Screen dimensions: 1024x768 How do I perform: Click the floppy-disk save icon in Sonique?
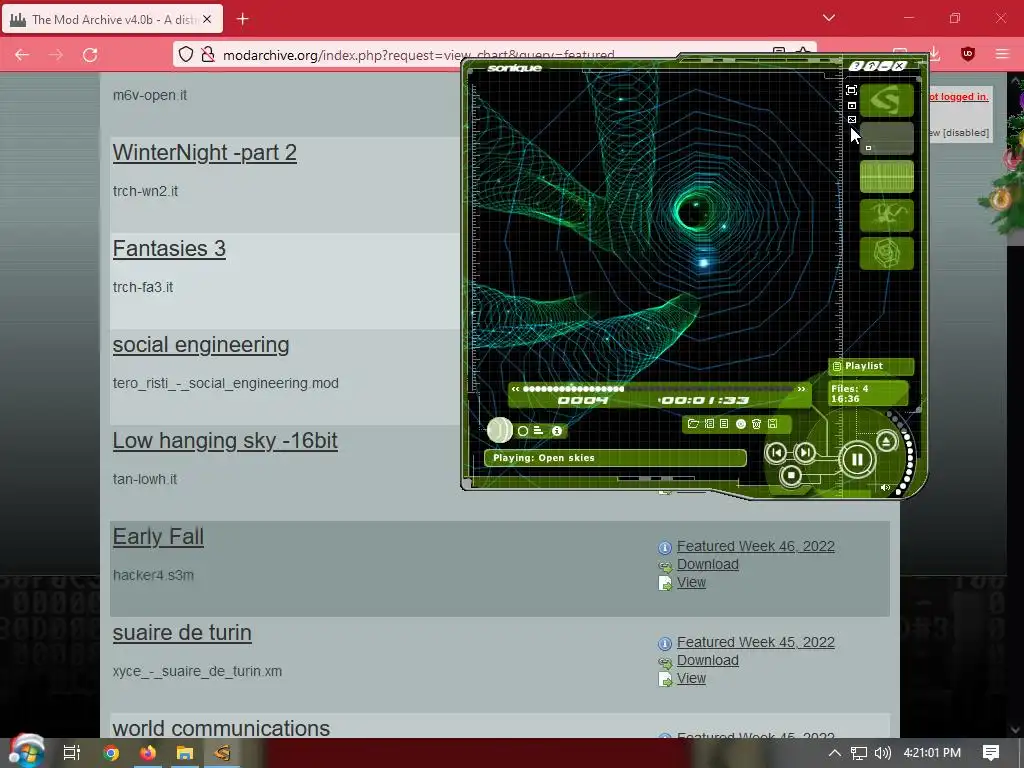coord(773,424)
